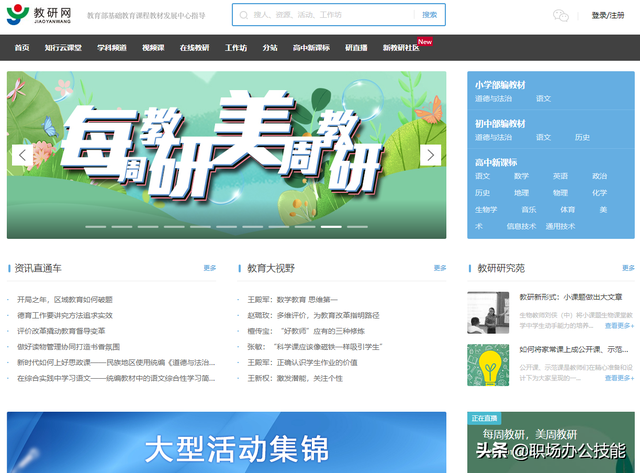This screenshot has height=473, width=640.
Task: Open 在线教研 menu item
Action: pos(195,48)
